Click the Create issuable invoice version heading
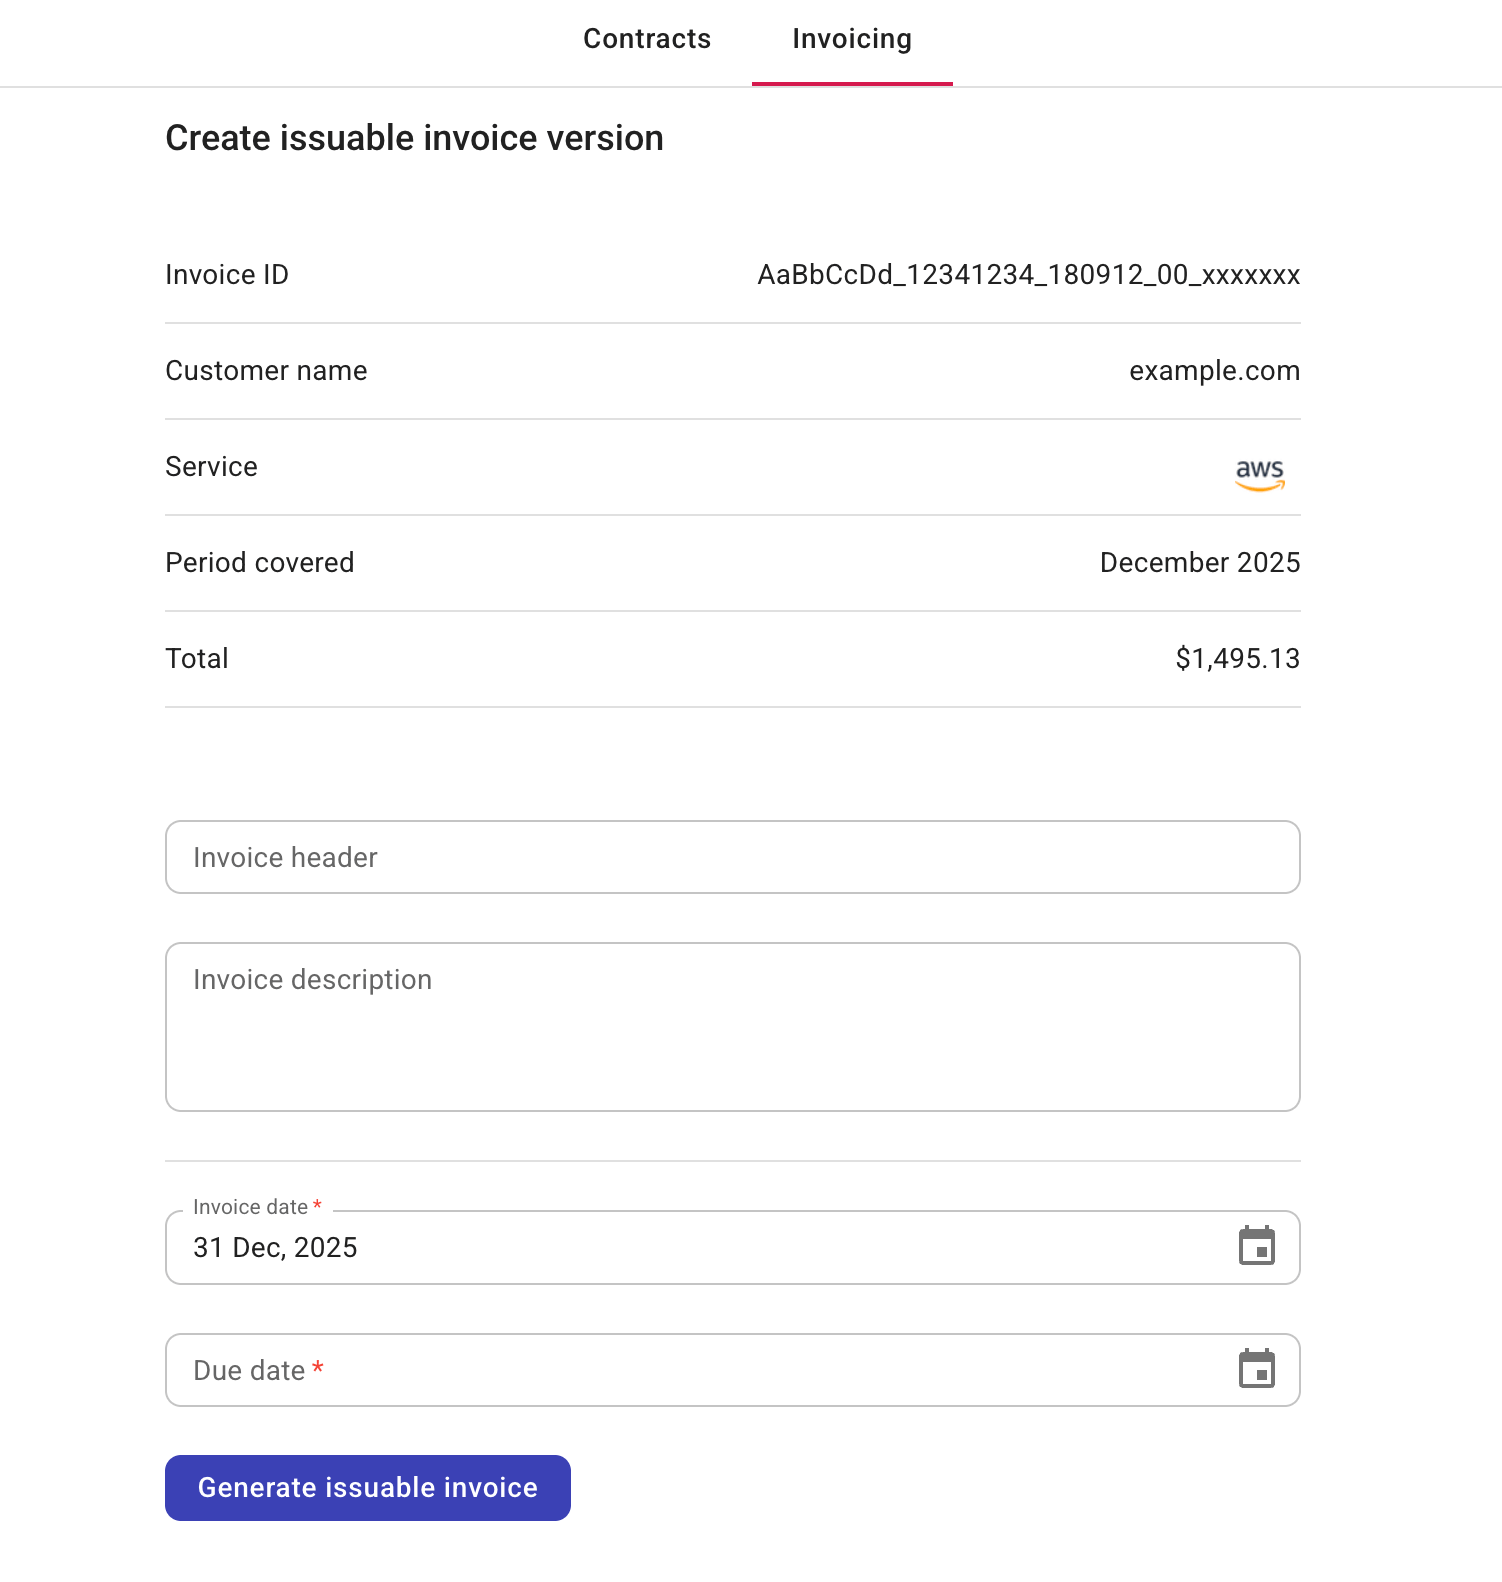This screenshot has height=1582, width=1502. (414, 138)
